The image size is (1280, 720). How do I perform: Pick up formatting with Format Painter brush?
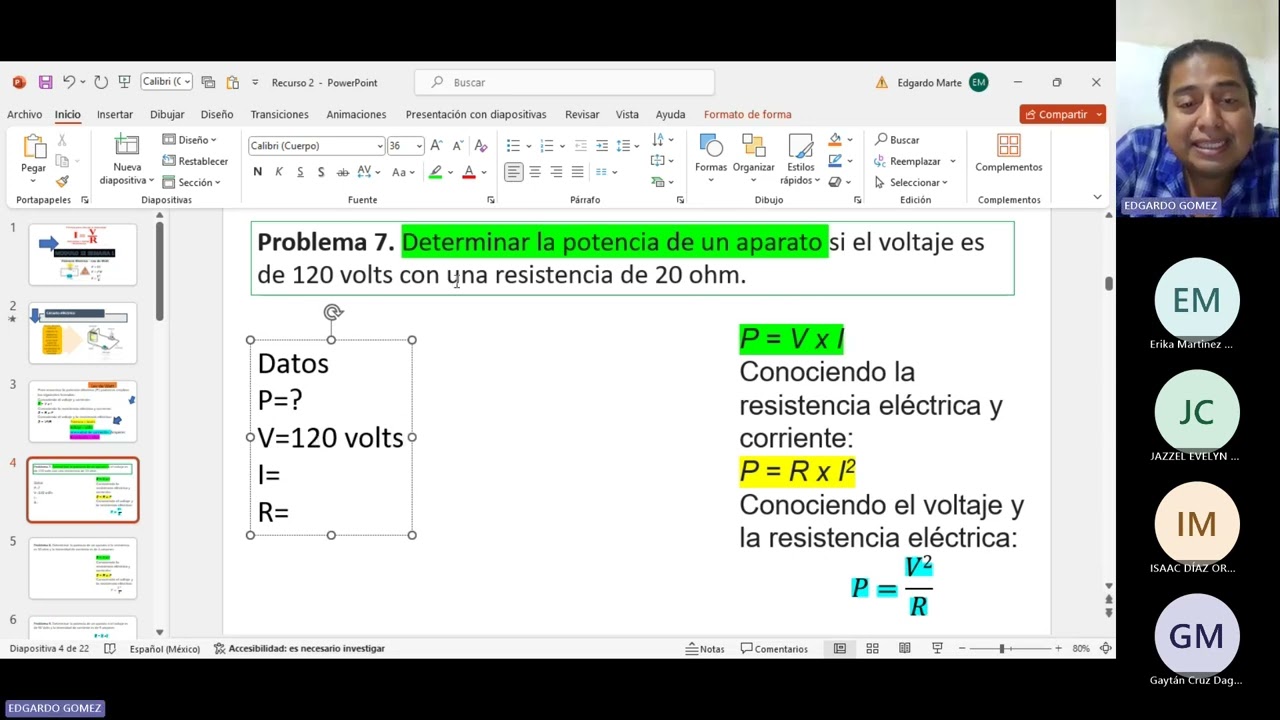[x=62, y=181]
